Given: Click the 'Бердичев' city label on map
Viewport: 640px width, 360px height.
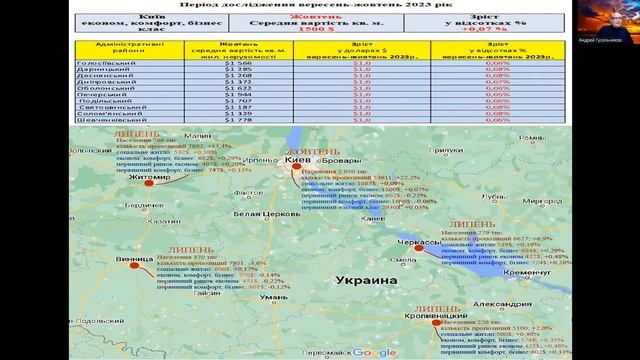Looking at the screenshot, I should [x=144, y=205].
